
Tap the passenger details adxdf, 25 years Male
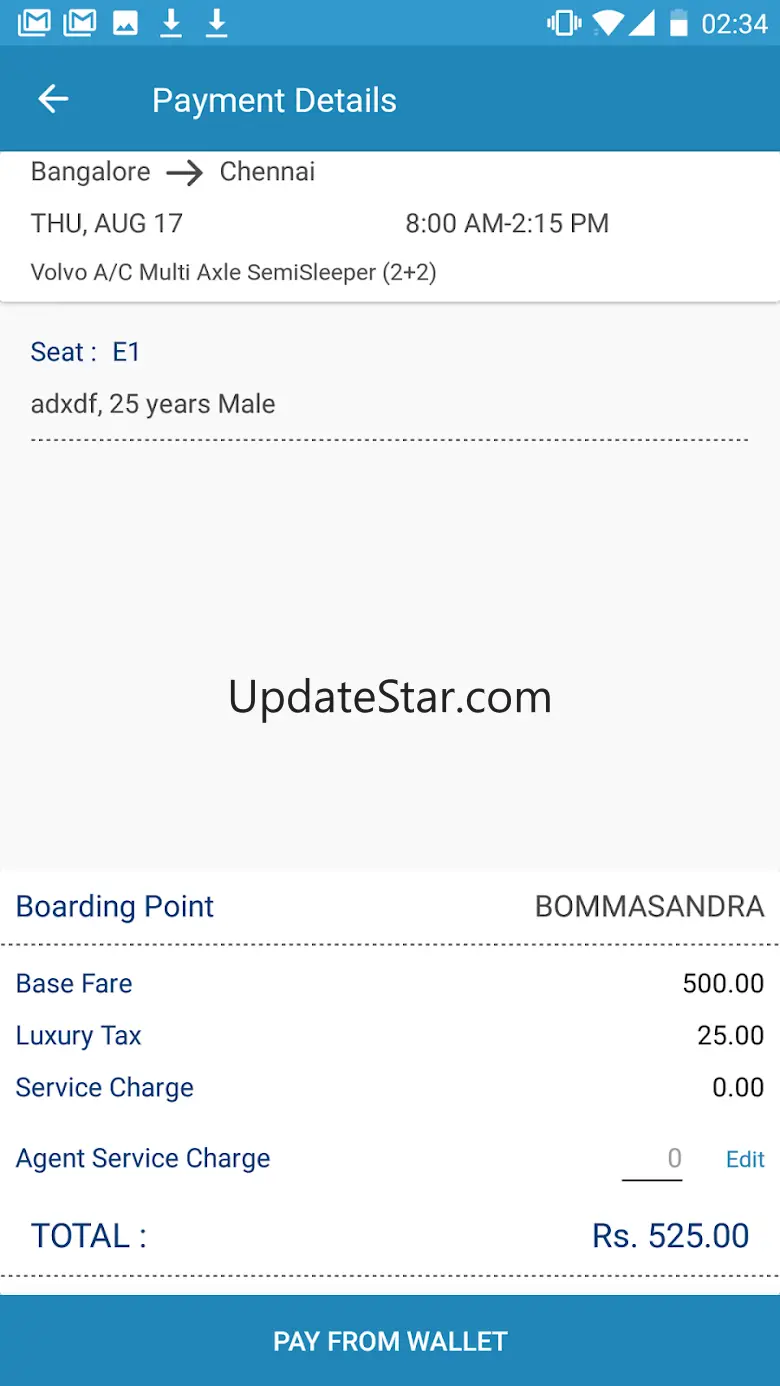click(153, 404)
